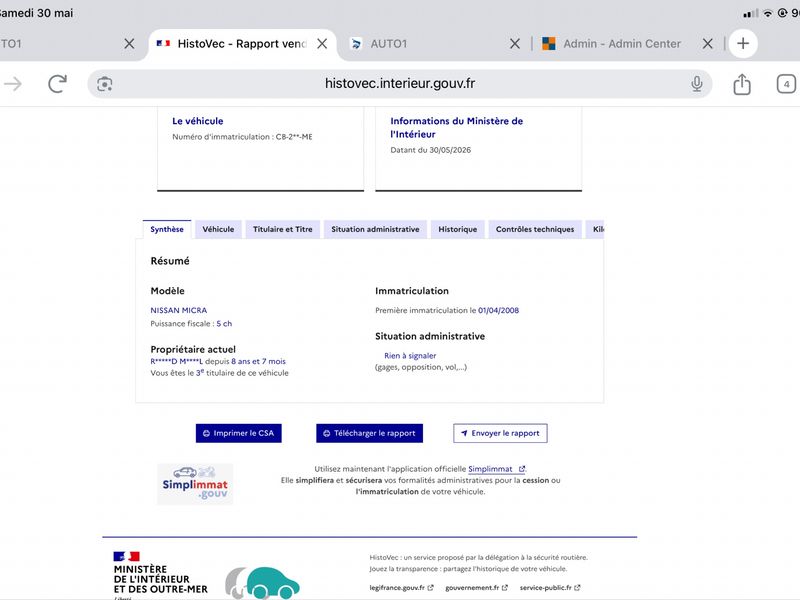Click Envoyer le rapport button
Screen dimensions: 800x600
[x=500, y=433]
